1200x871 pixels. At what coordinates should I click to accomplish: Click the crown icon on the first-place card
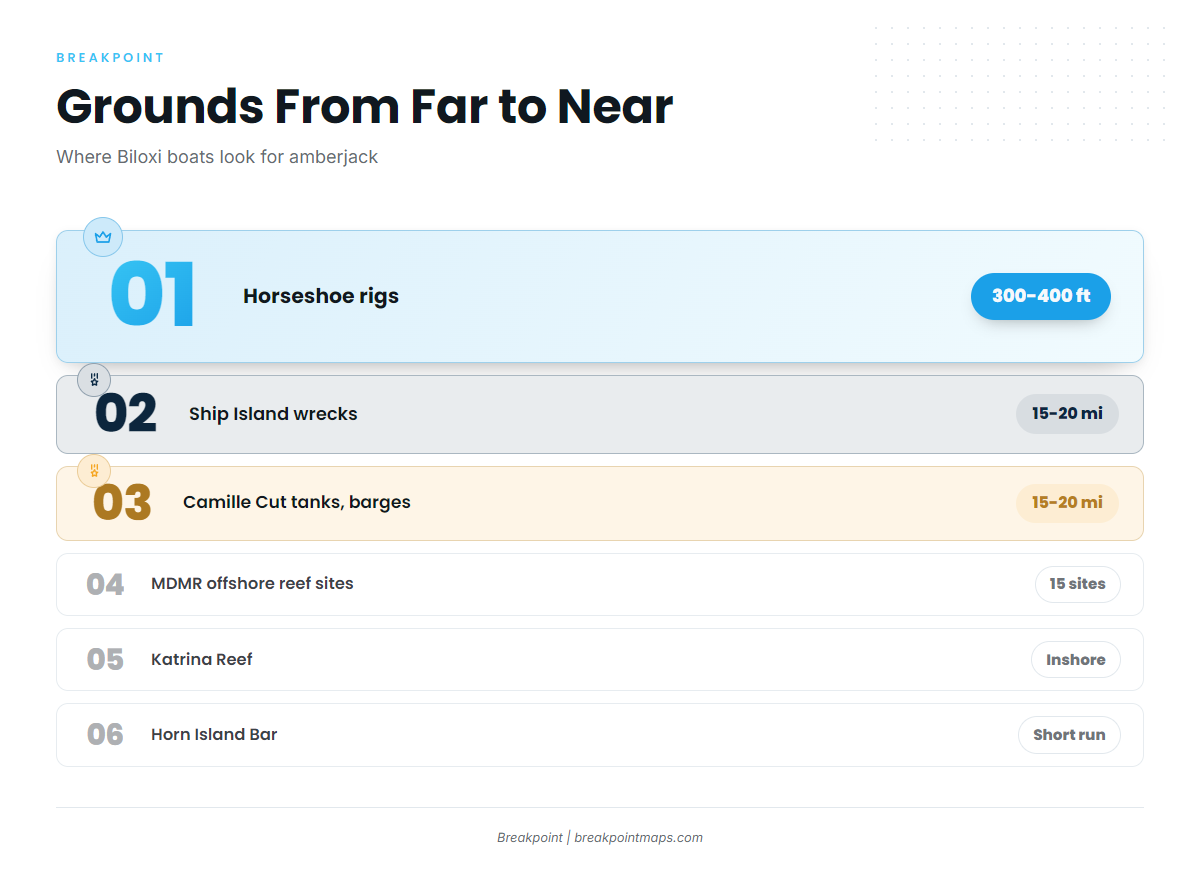[x=102, y=237]
